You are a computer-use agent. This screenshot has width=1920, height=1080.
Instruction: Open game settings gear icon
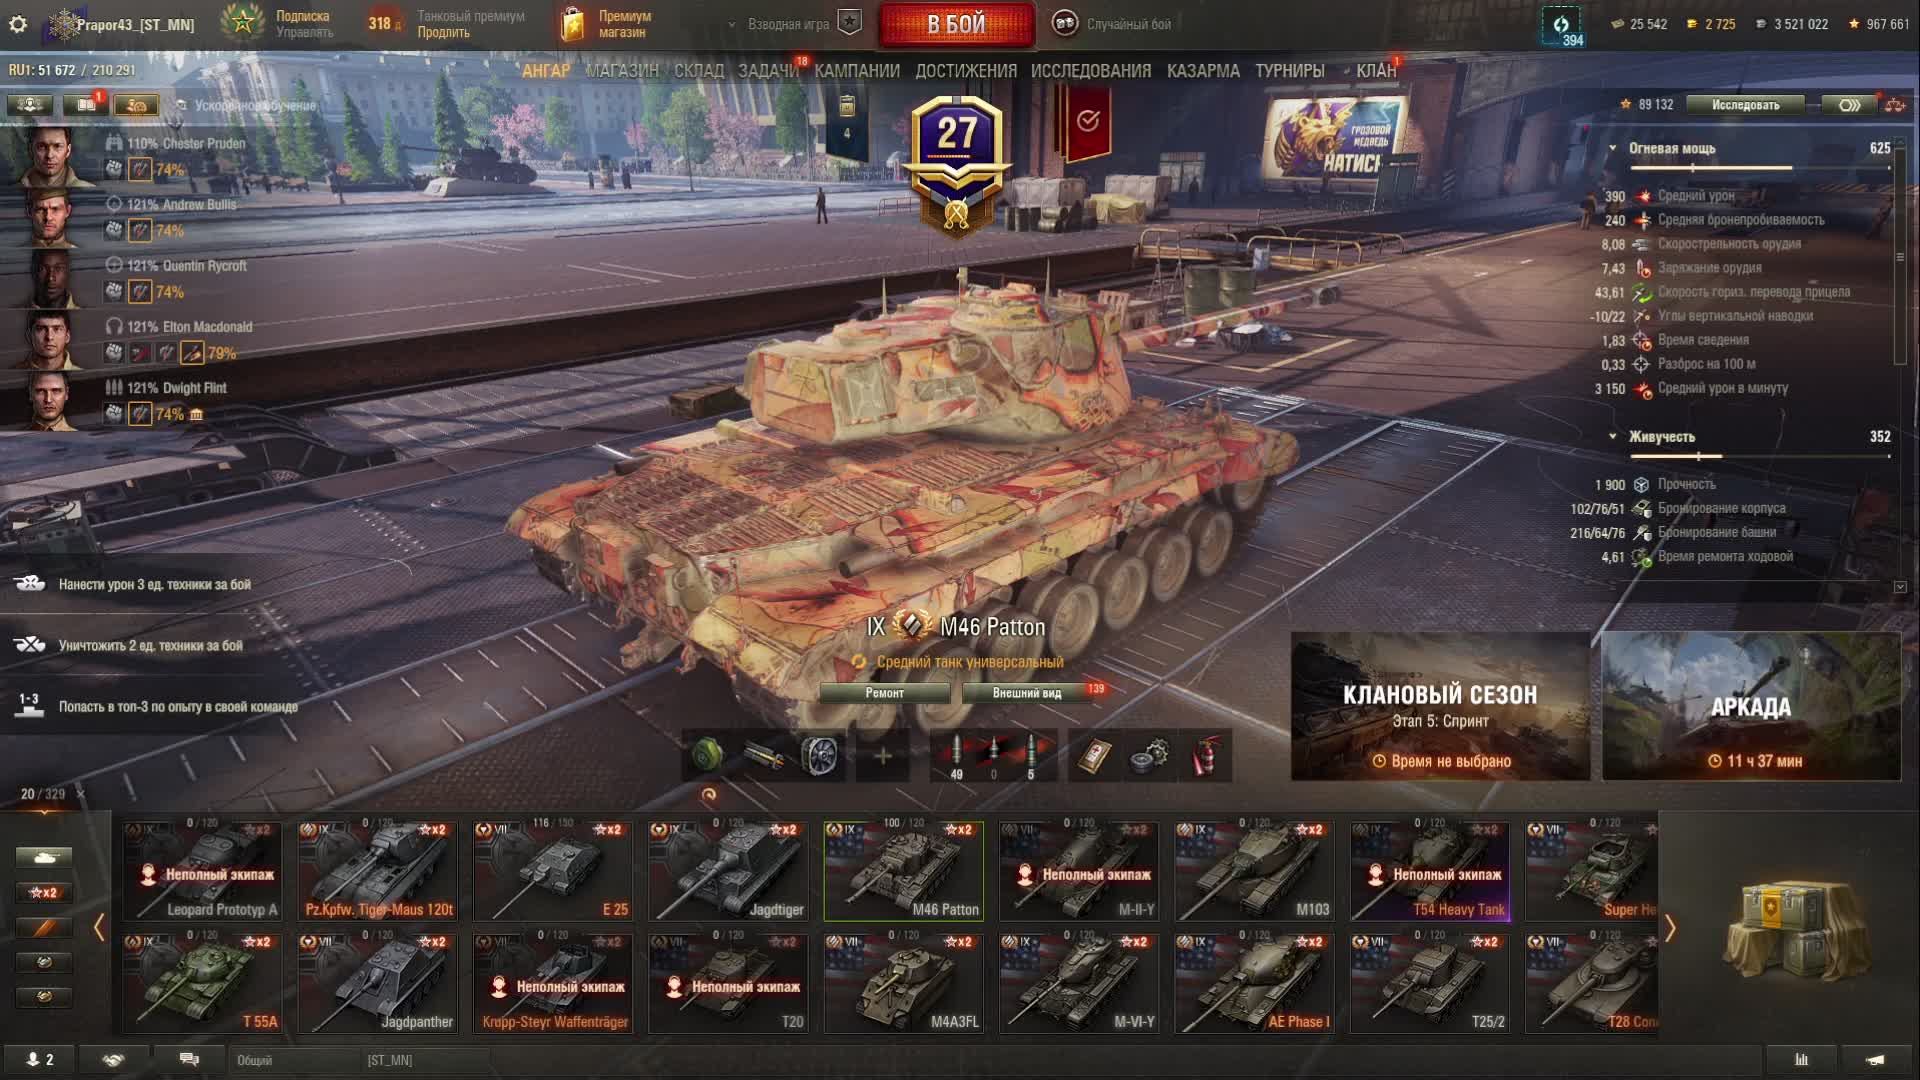coord(18,24)
